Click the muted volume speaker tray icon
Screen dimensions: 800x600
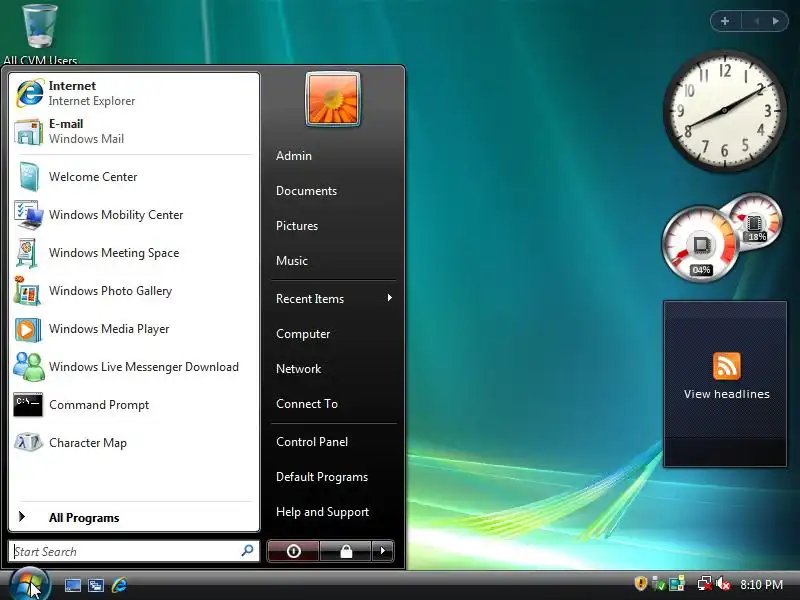click(x=723, y=584)
